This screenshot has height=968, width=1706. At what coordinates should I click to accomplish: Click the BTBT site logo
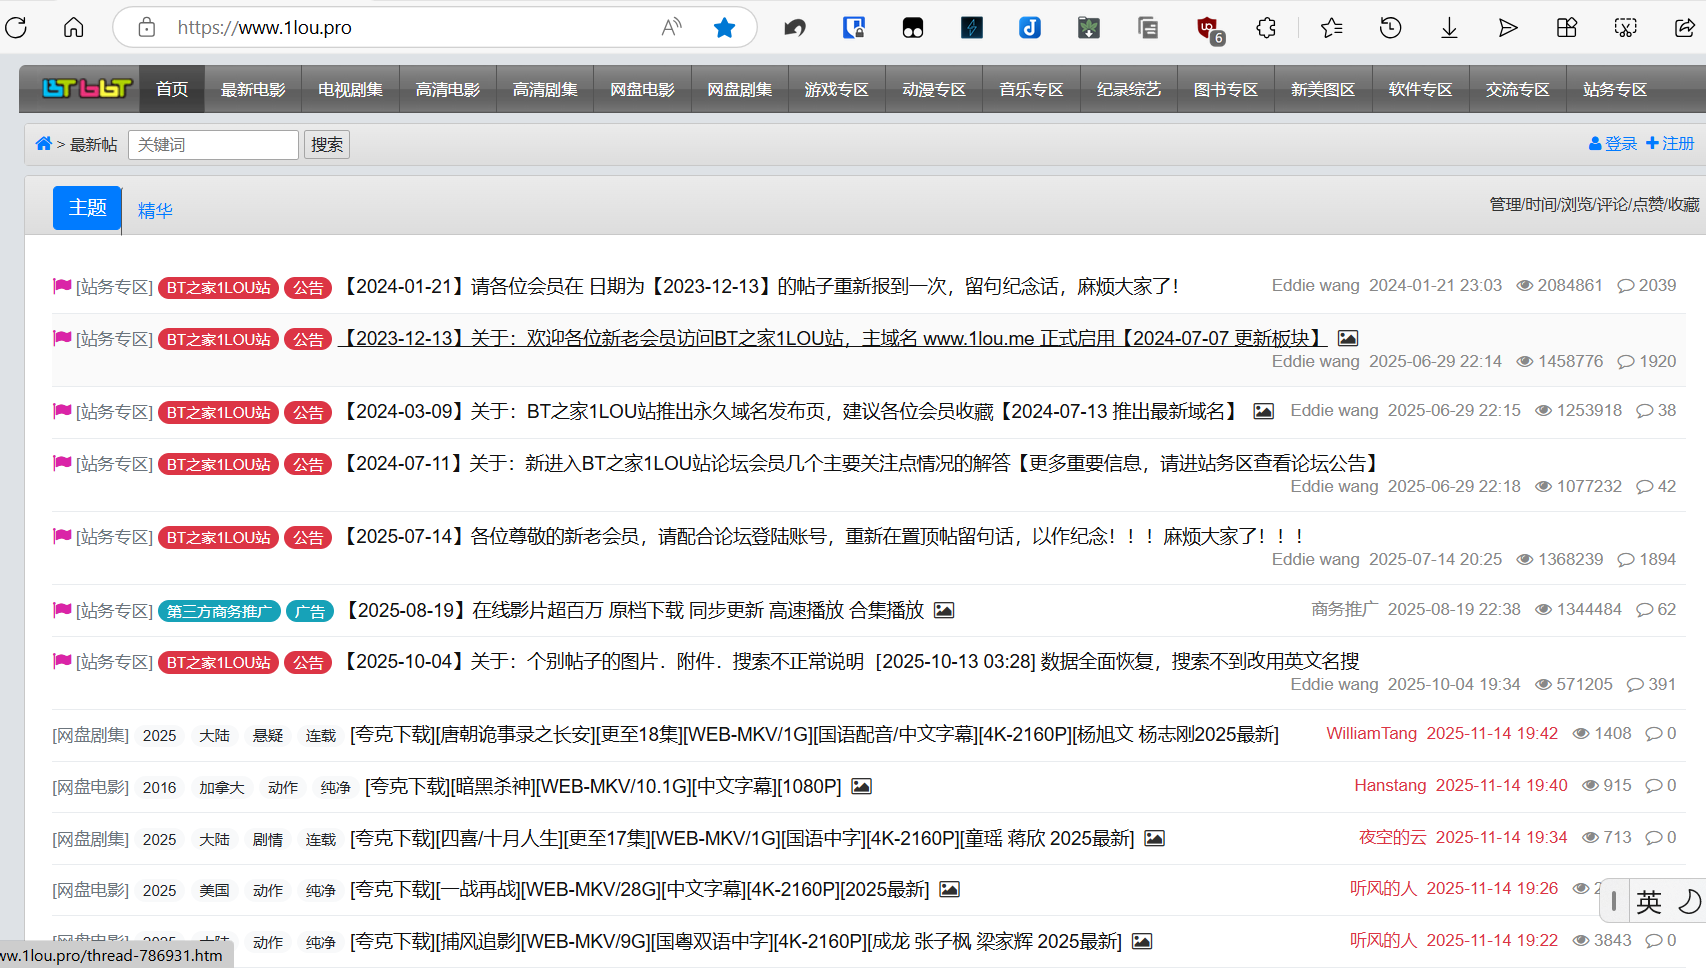(x=86, y=89)
